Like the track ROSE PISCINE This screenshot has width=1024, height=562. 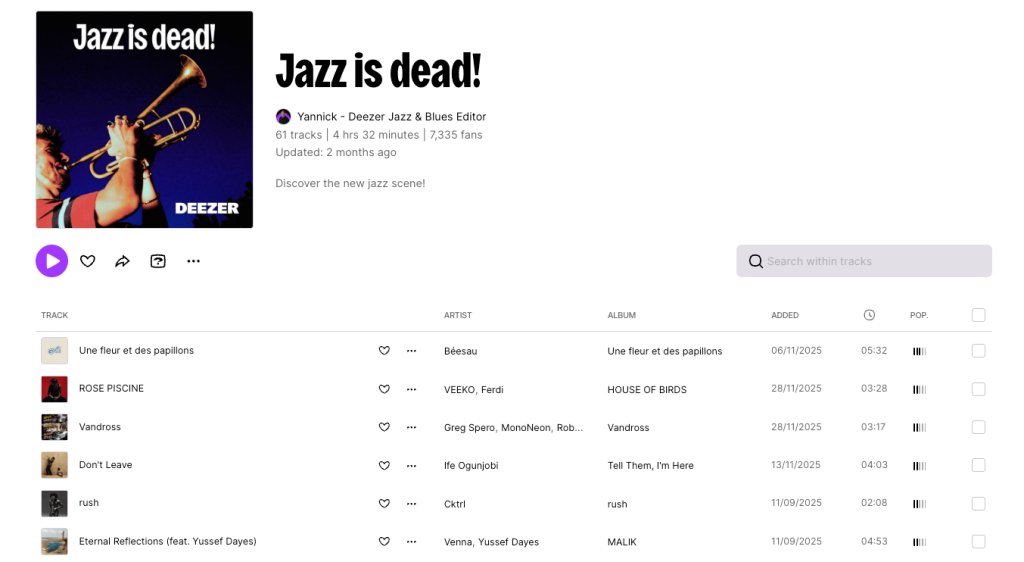384,389
